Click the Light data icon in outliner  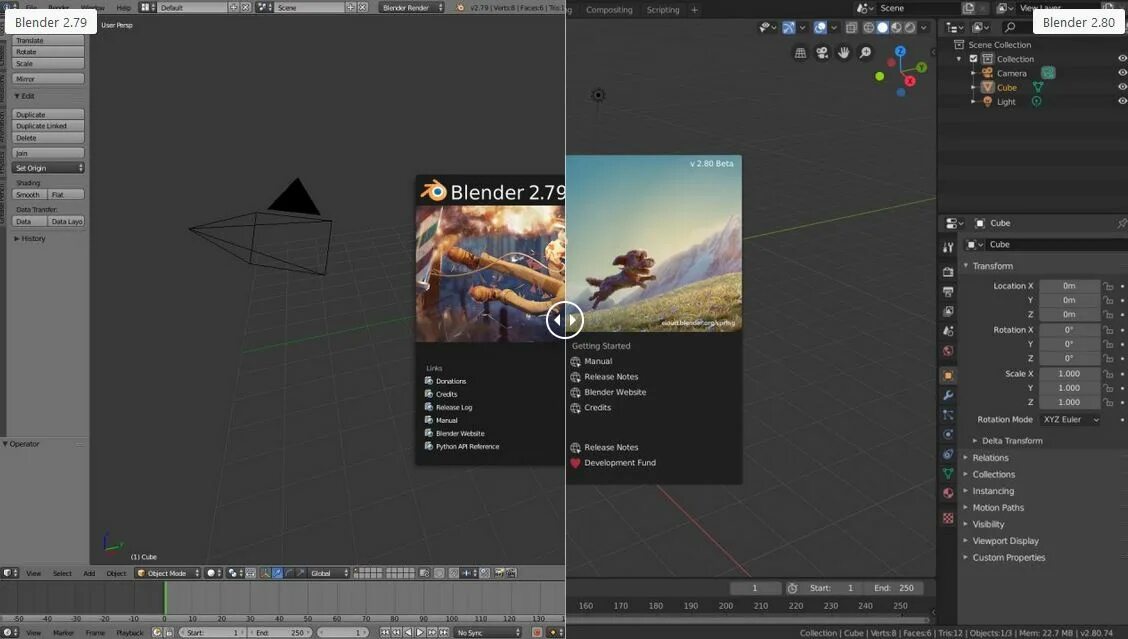click(x=1037, y=101)
